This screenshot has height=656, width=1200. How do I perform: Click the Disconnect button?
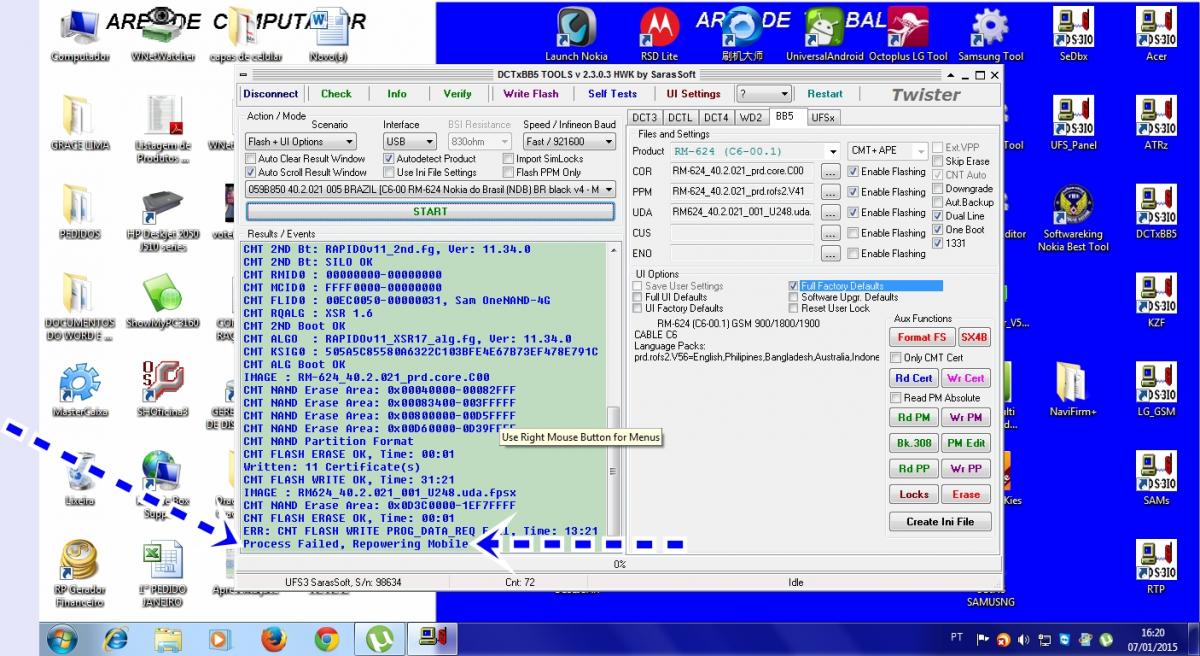click(271, 94)
